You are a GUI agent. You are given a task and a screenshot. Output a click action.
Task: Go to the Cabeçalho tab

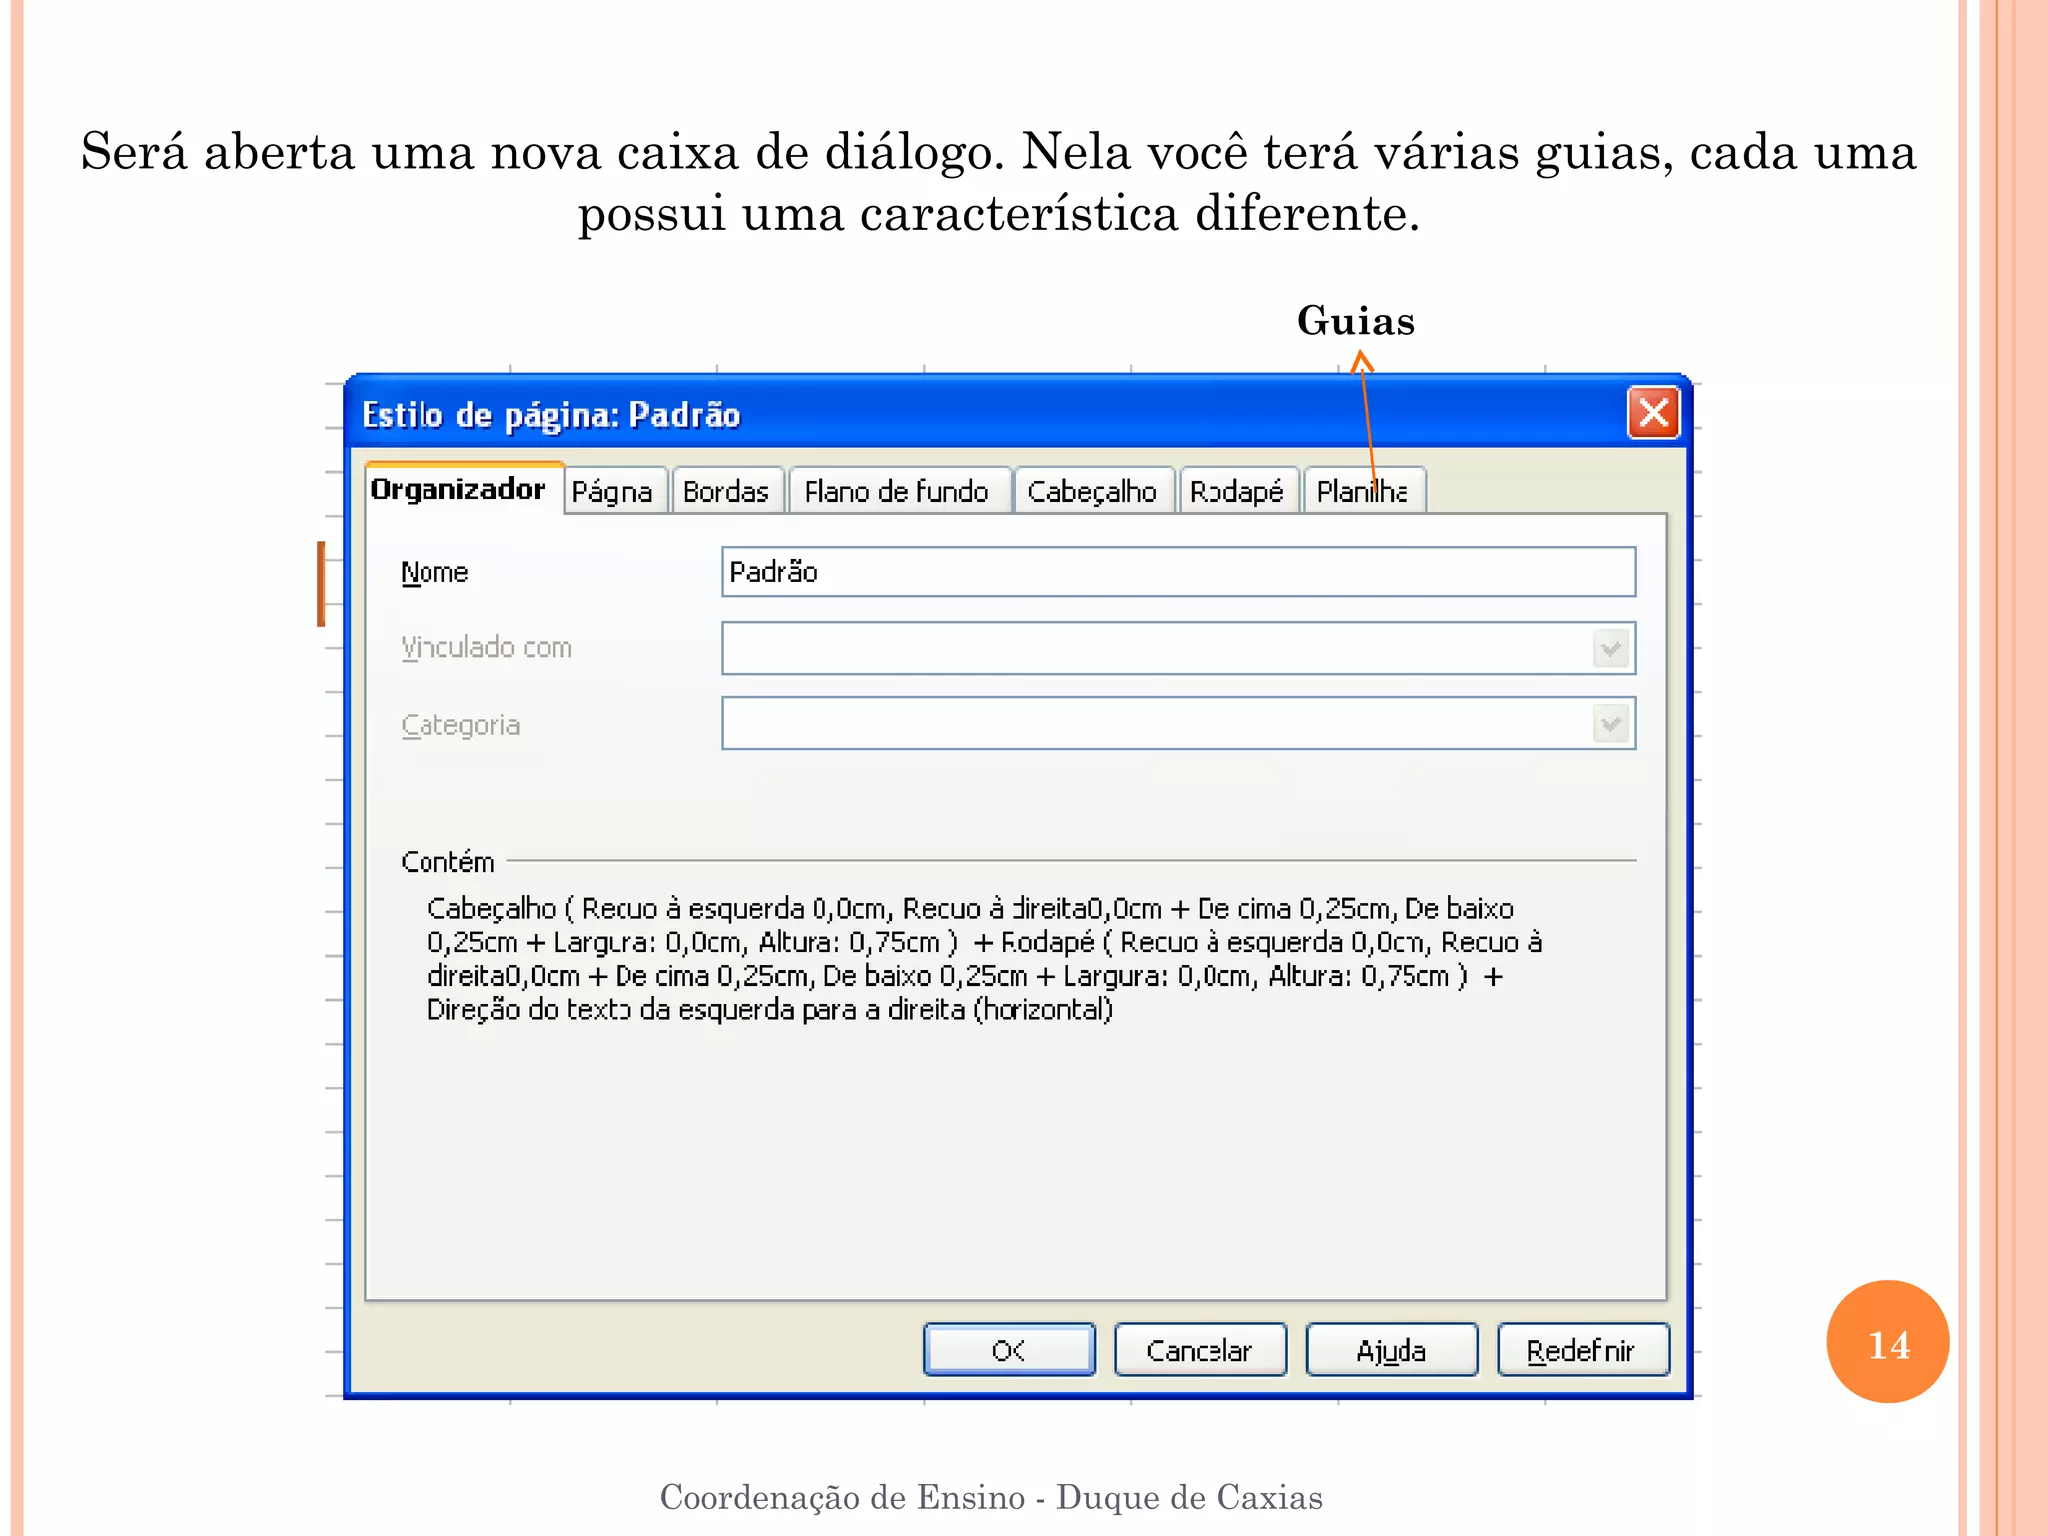1092,491
